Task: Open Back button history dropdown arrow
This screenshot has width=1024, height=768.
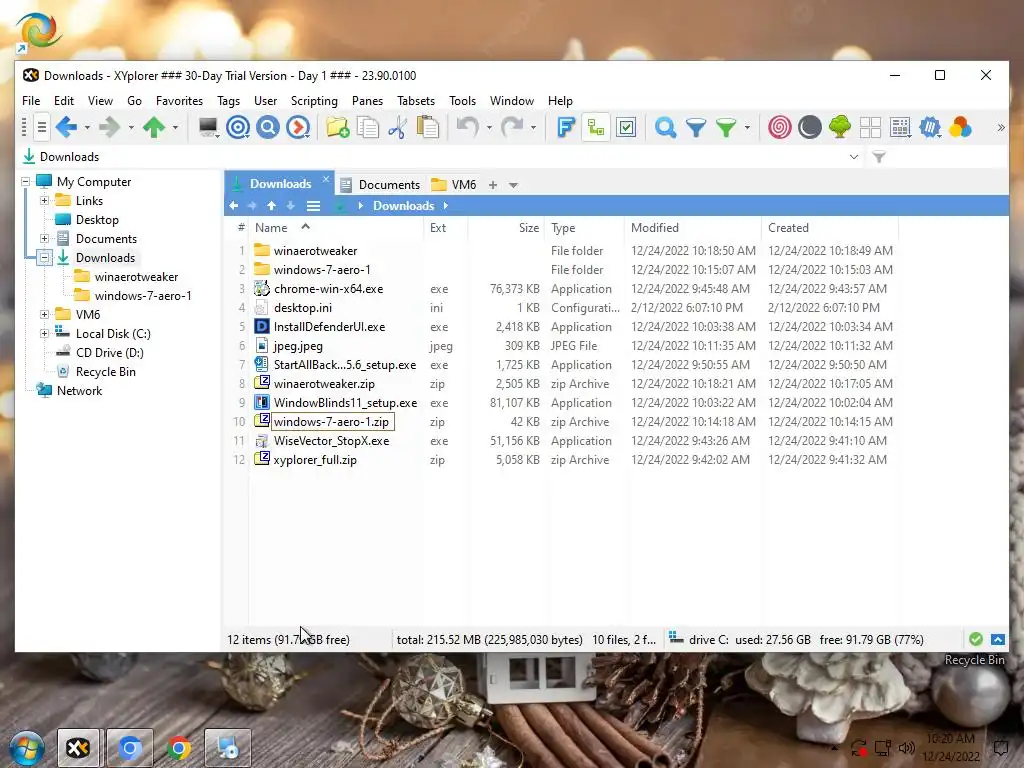Action: [x=87, y=127]
